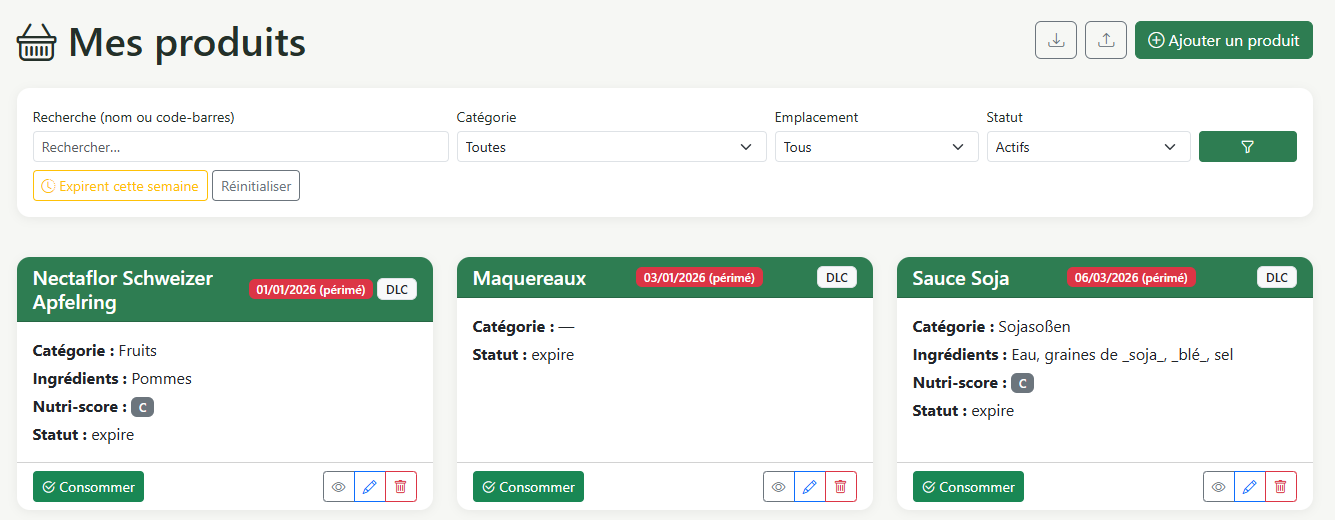
Task: Open the Emplacement dropdown
Action: 877,147
